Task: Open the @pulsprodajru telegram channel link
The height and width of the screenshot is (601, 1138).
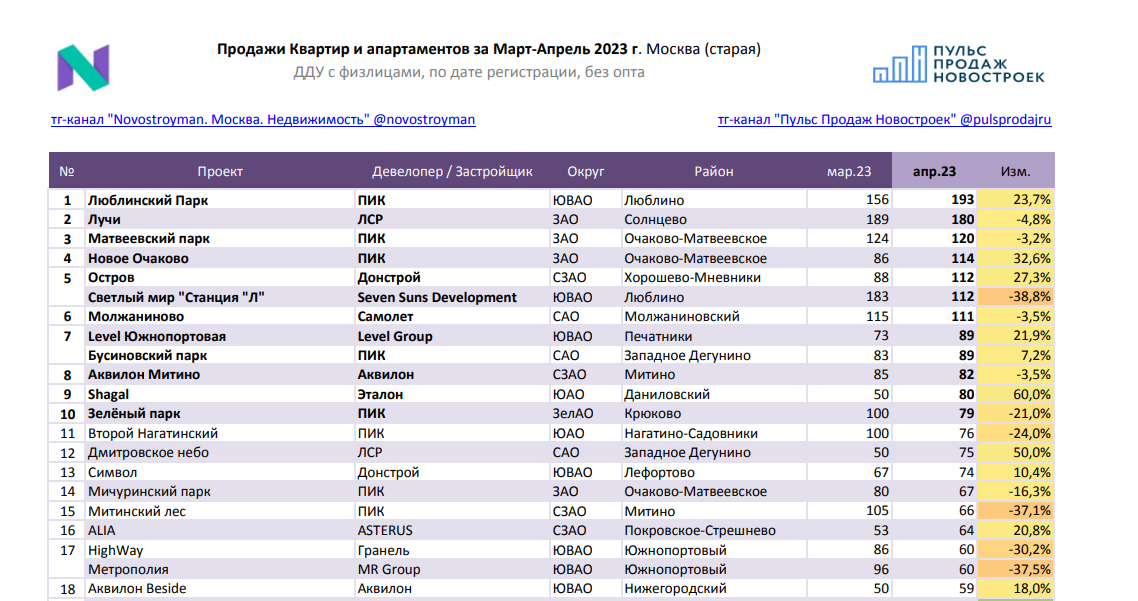Action: 884,120
